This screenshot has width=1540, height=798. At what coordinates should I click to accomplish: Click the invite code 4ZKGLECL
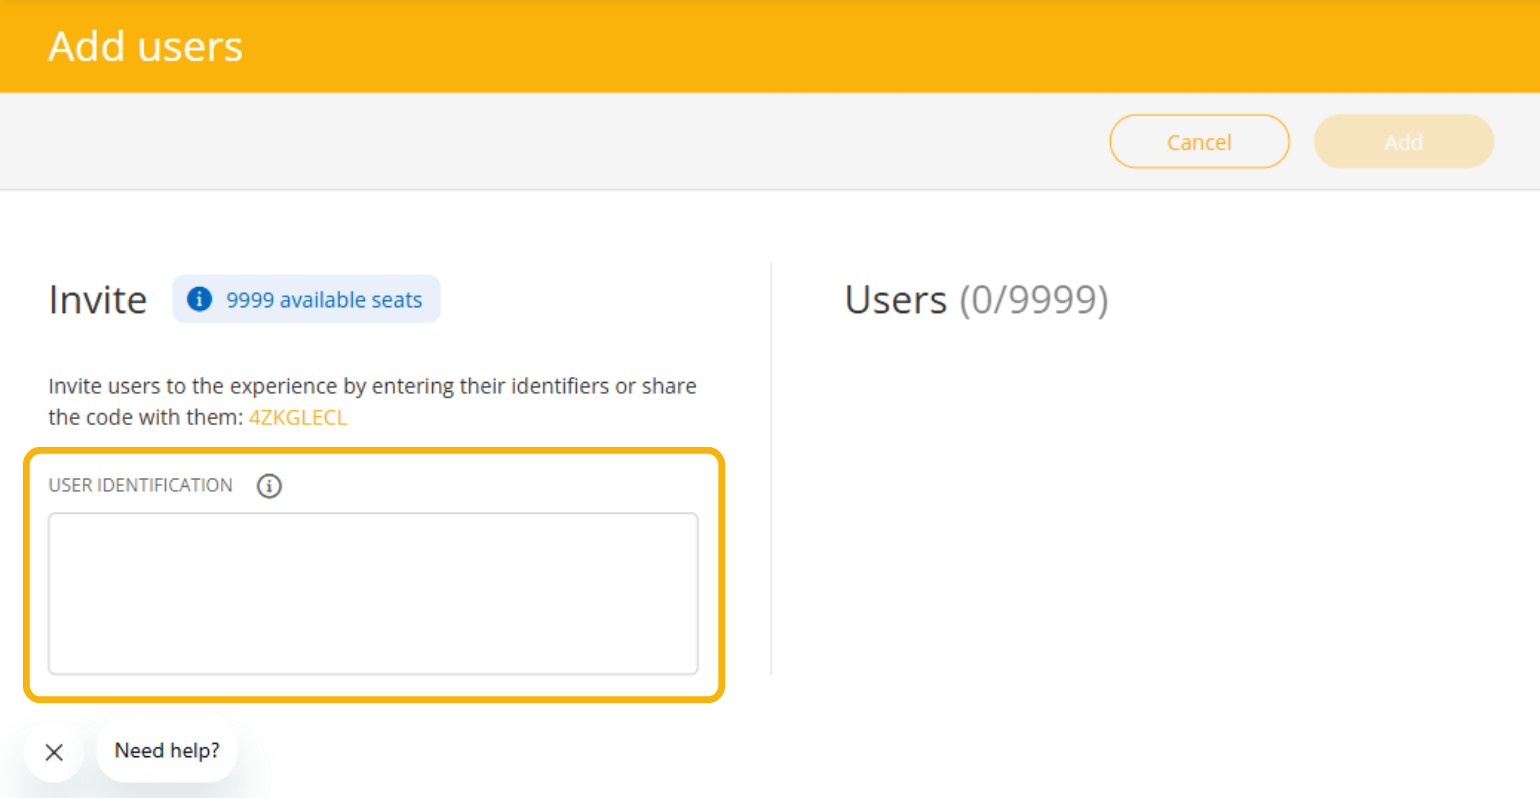pyautogui.click(x=297, y=417)
